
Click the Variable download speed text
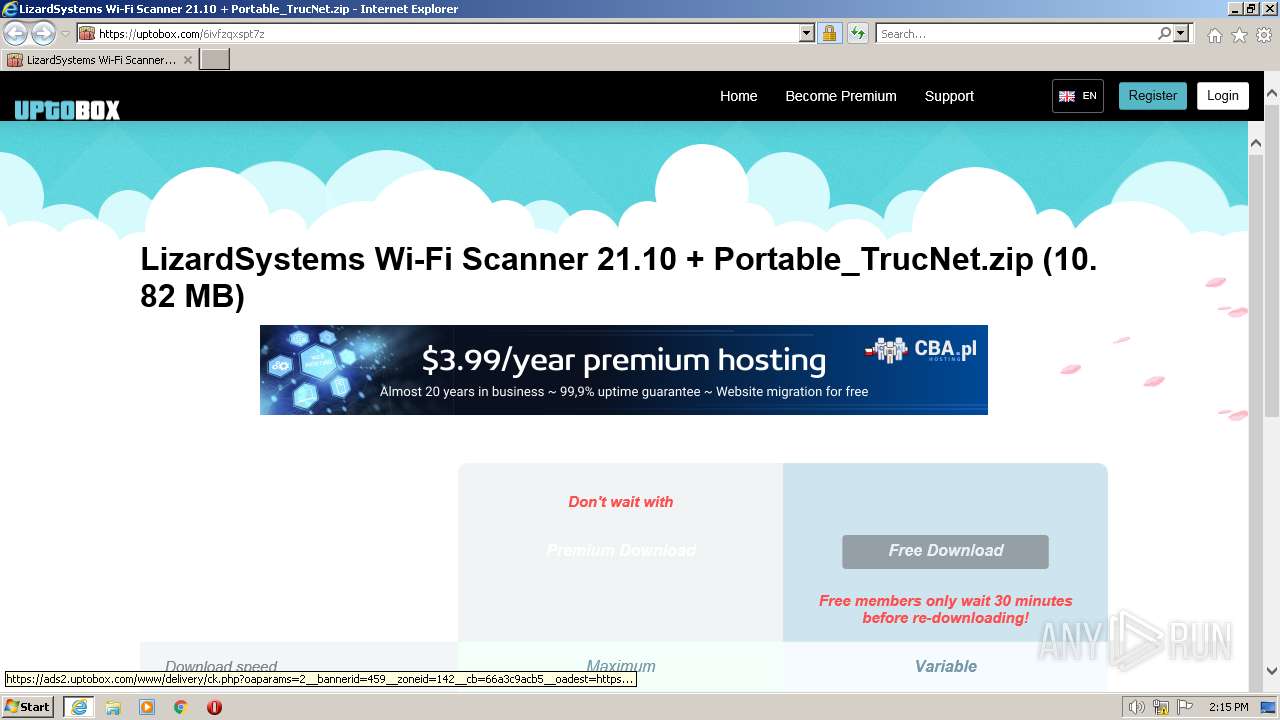pos(945,666)
